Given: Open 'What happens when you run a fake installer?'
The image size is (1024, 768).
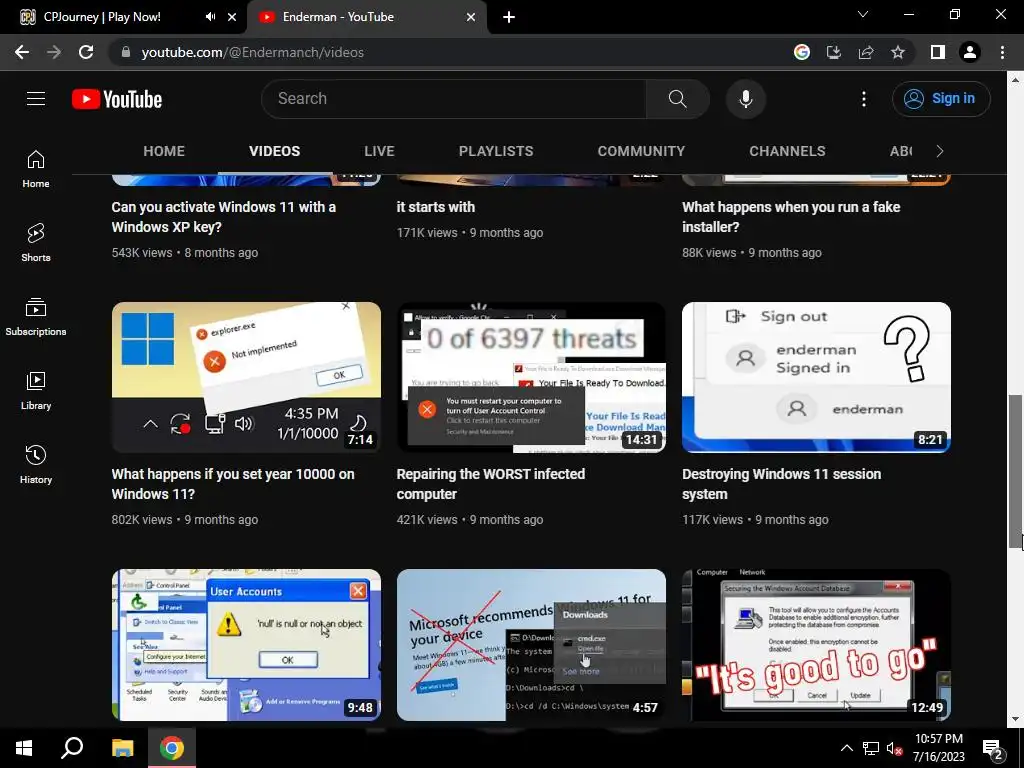Looking at the screenshot, I should click(791, 217).
